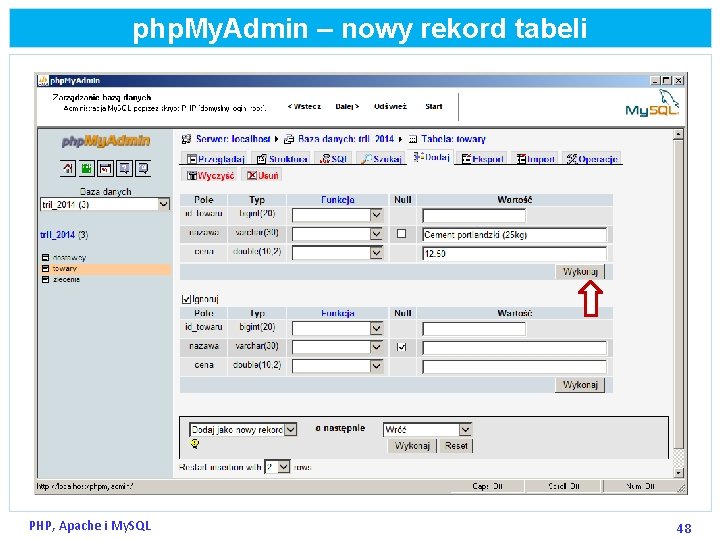Image resolution: width=720 pixels, height=540 pixels.
Task: Click the first id_towaru value field
Action: point(474,215)
